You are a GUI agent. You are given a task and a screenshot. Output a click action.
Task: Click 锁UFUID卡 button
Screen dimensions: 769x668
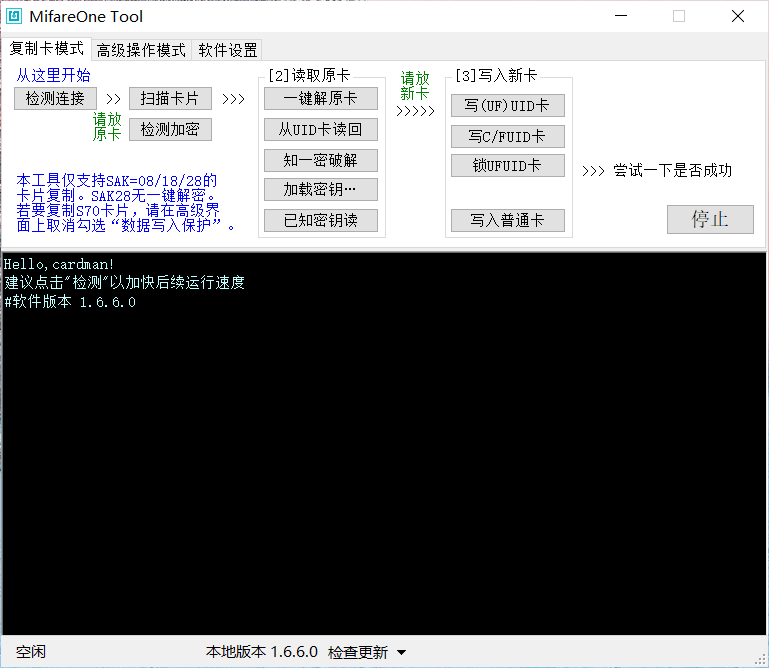508,165
